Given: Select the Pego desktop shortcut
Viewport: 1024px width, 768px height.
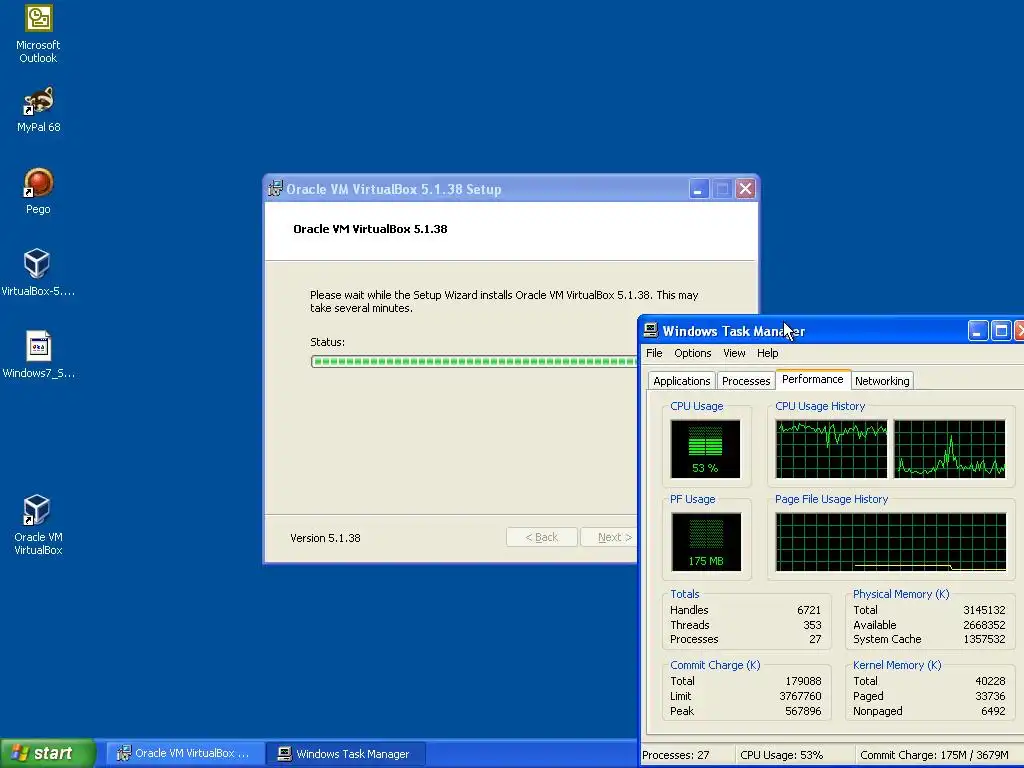Looking at the screenshot, I should point(39,191).
